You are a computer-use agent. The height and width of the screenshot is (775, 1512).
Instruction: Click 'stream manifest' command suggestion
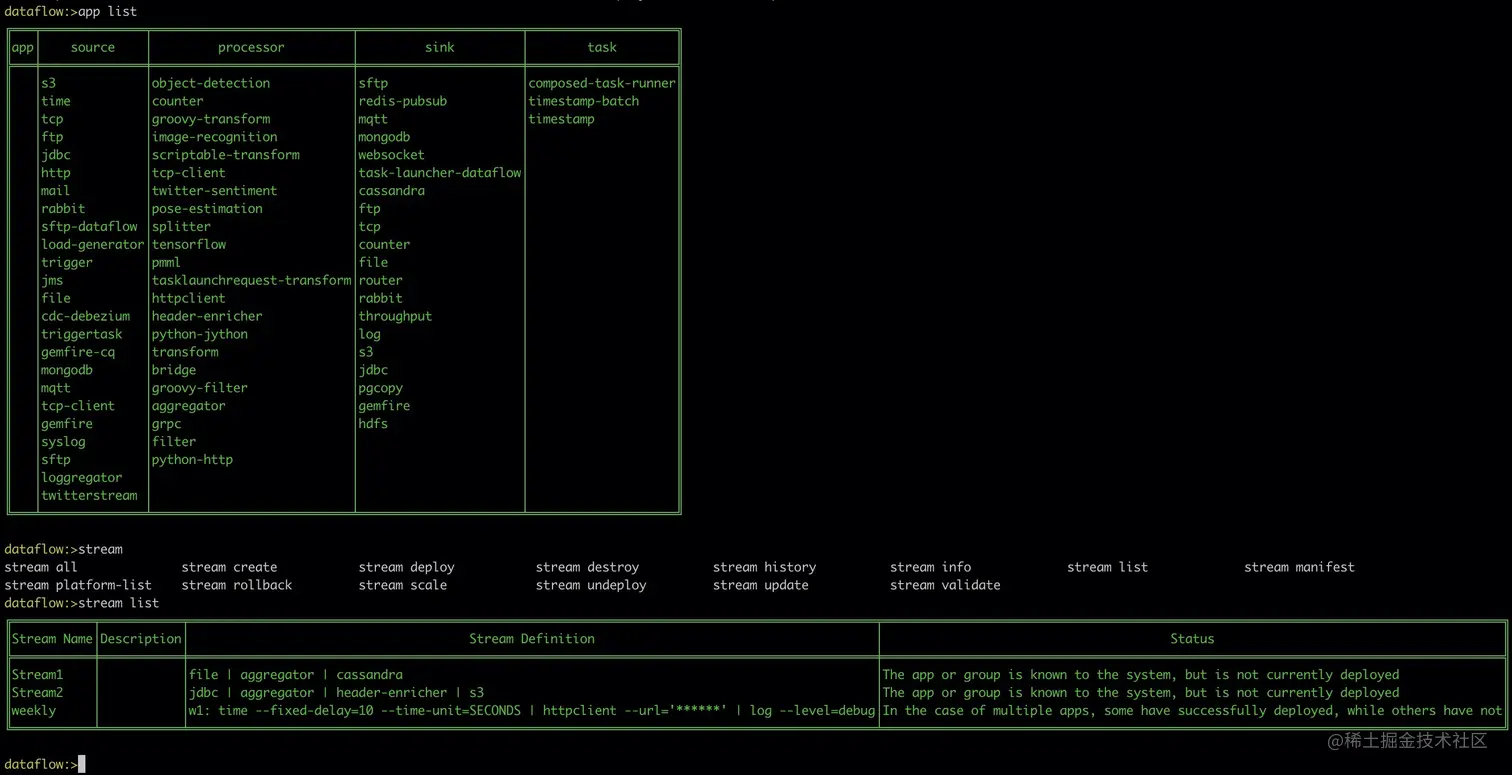1300,567
